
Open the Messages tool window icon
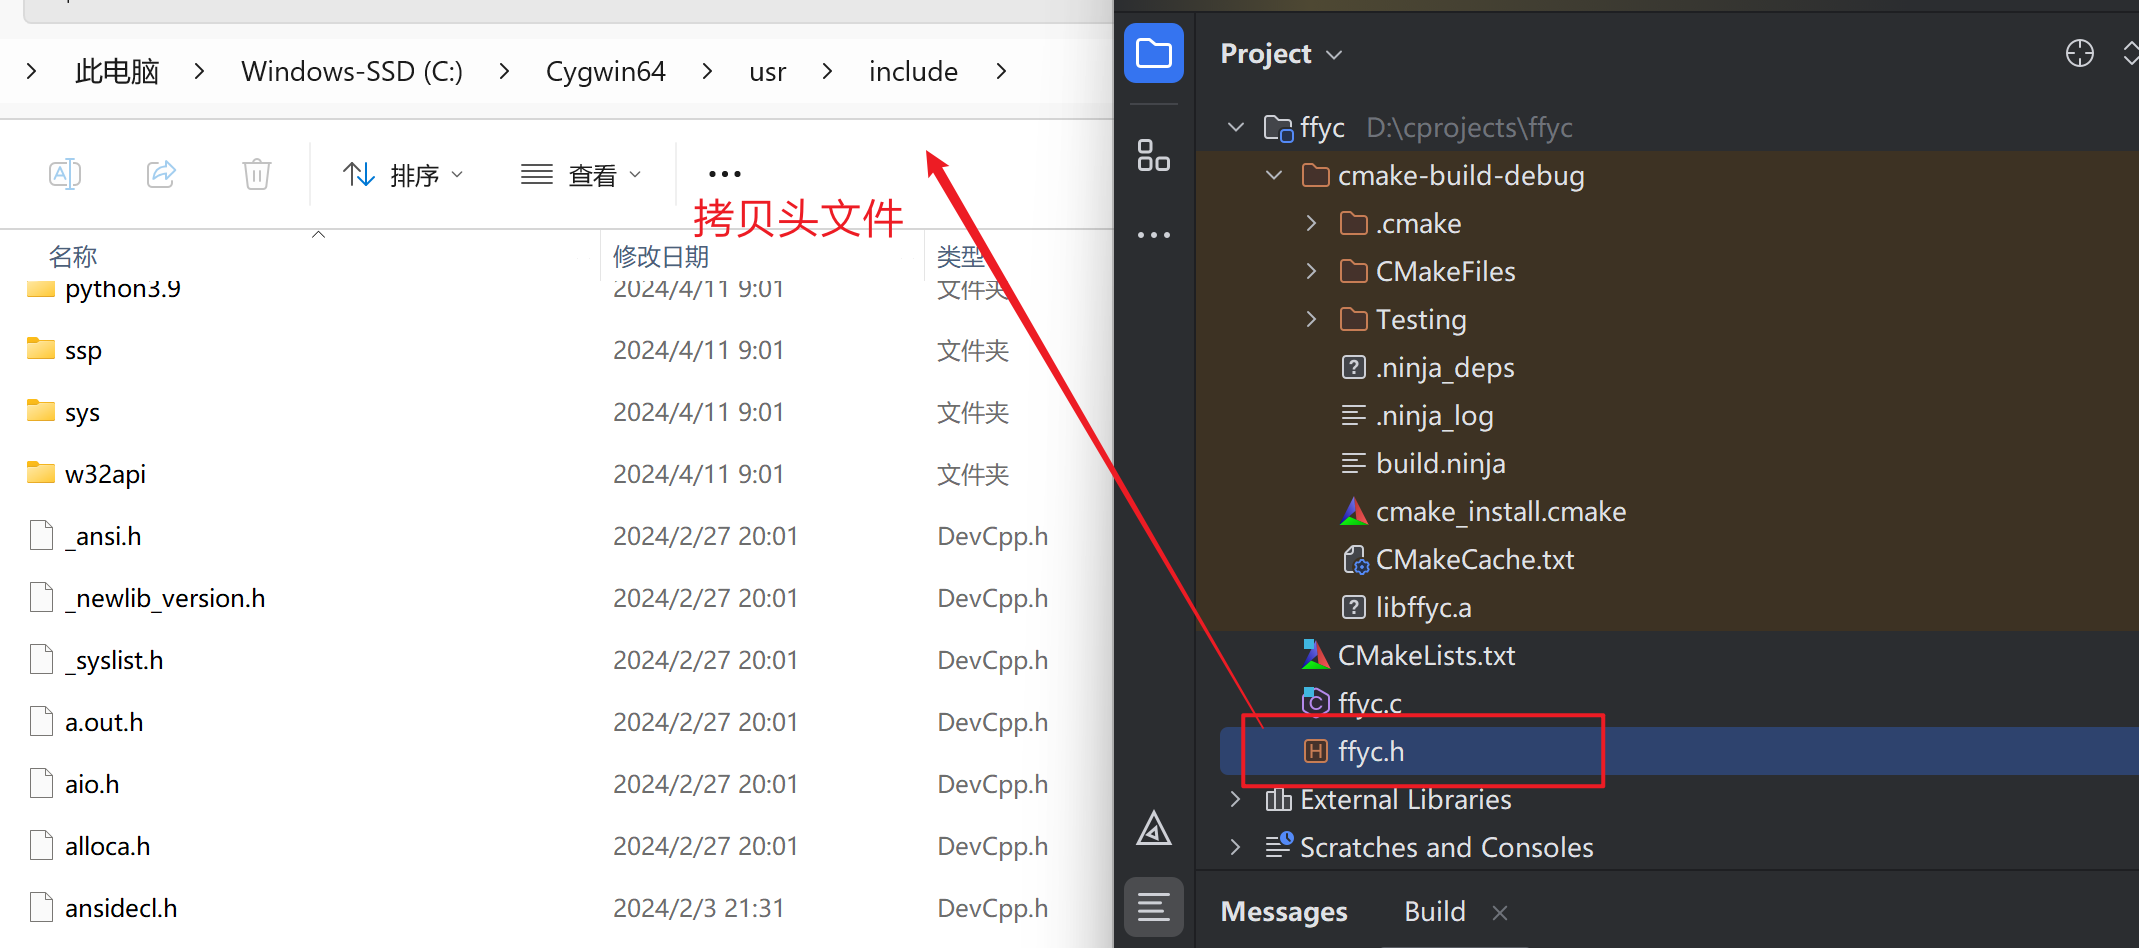(1153, 907)
